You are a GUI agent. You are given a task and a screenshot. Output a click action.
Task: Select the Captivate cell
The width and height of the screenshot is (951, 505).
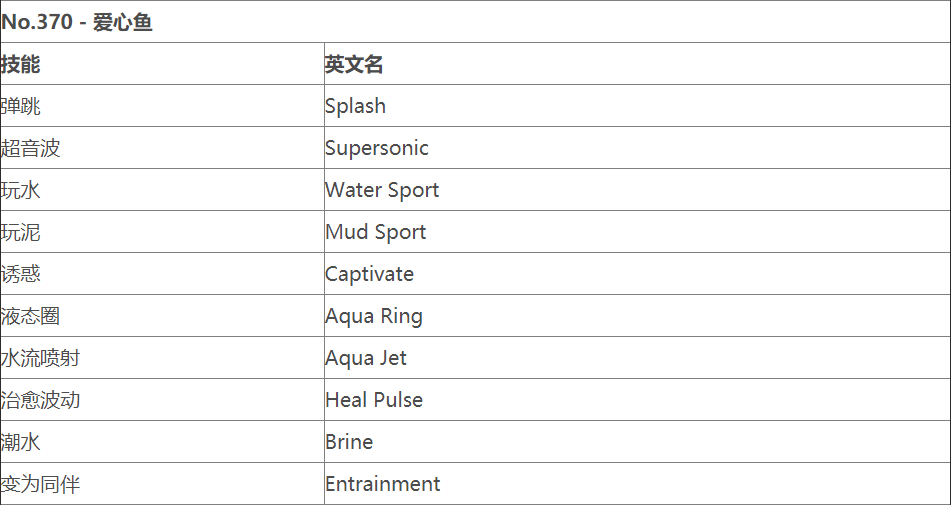[x=369, y=274]
